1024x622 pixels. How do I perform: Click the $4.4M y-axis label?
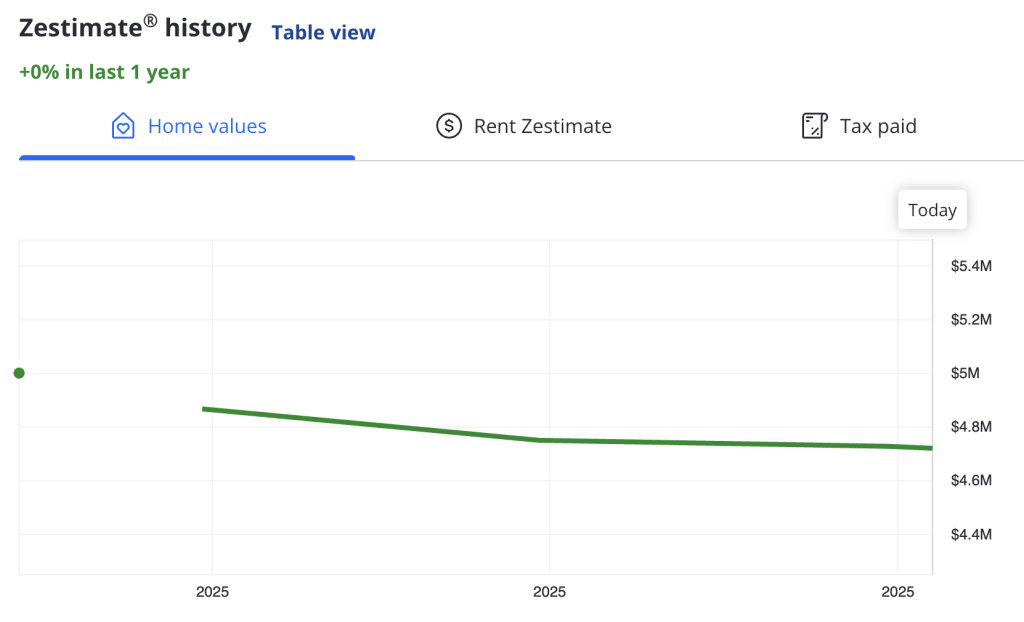(971, 535)
